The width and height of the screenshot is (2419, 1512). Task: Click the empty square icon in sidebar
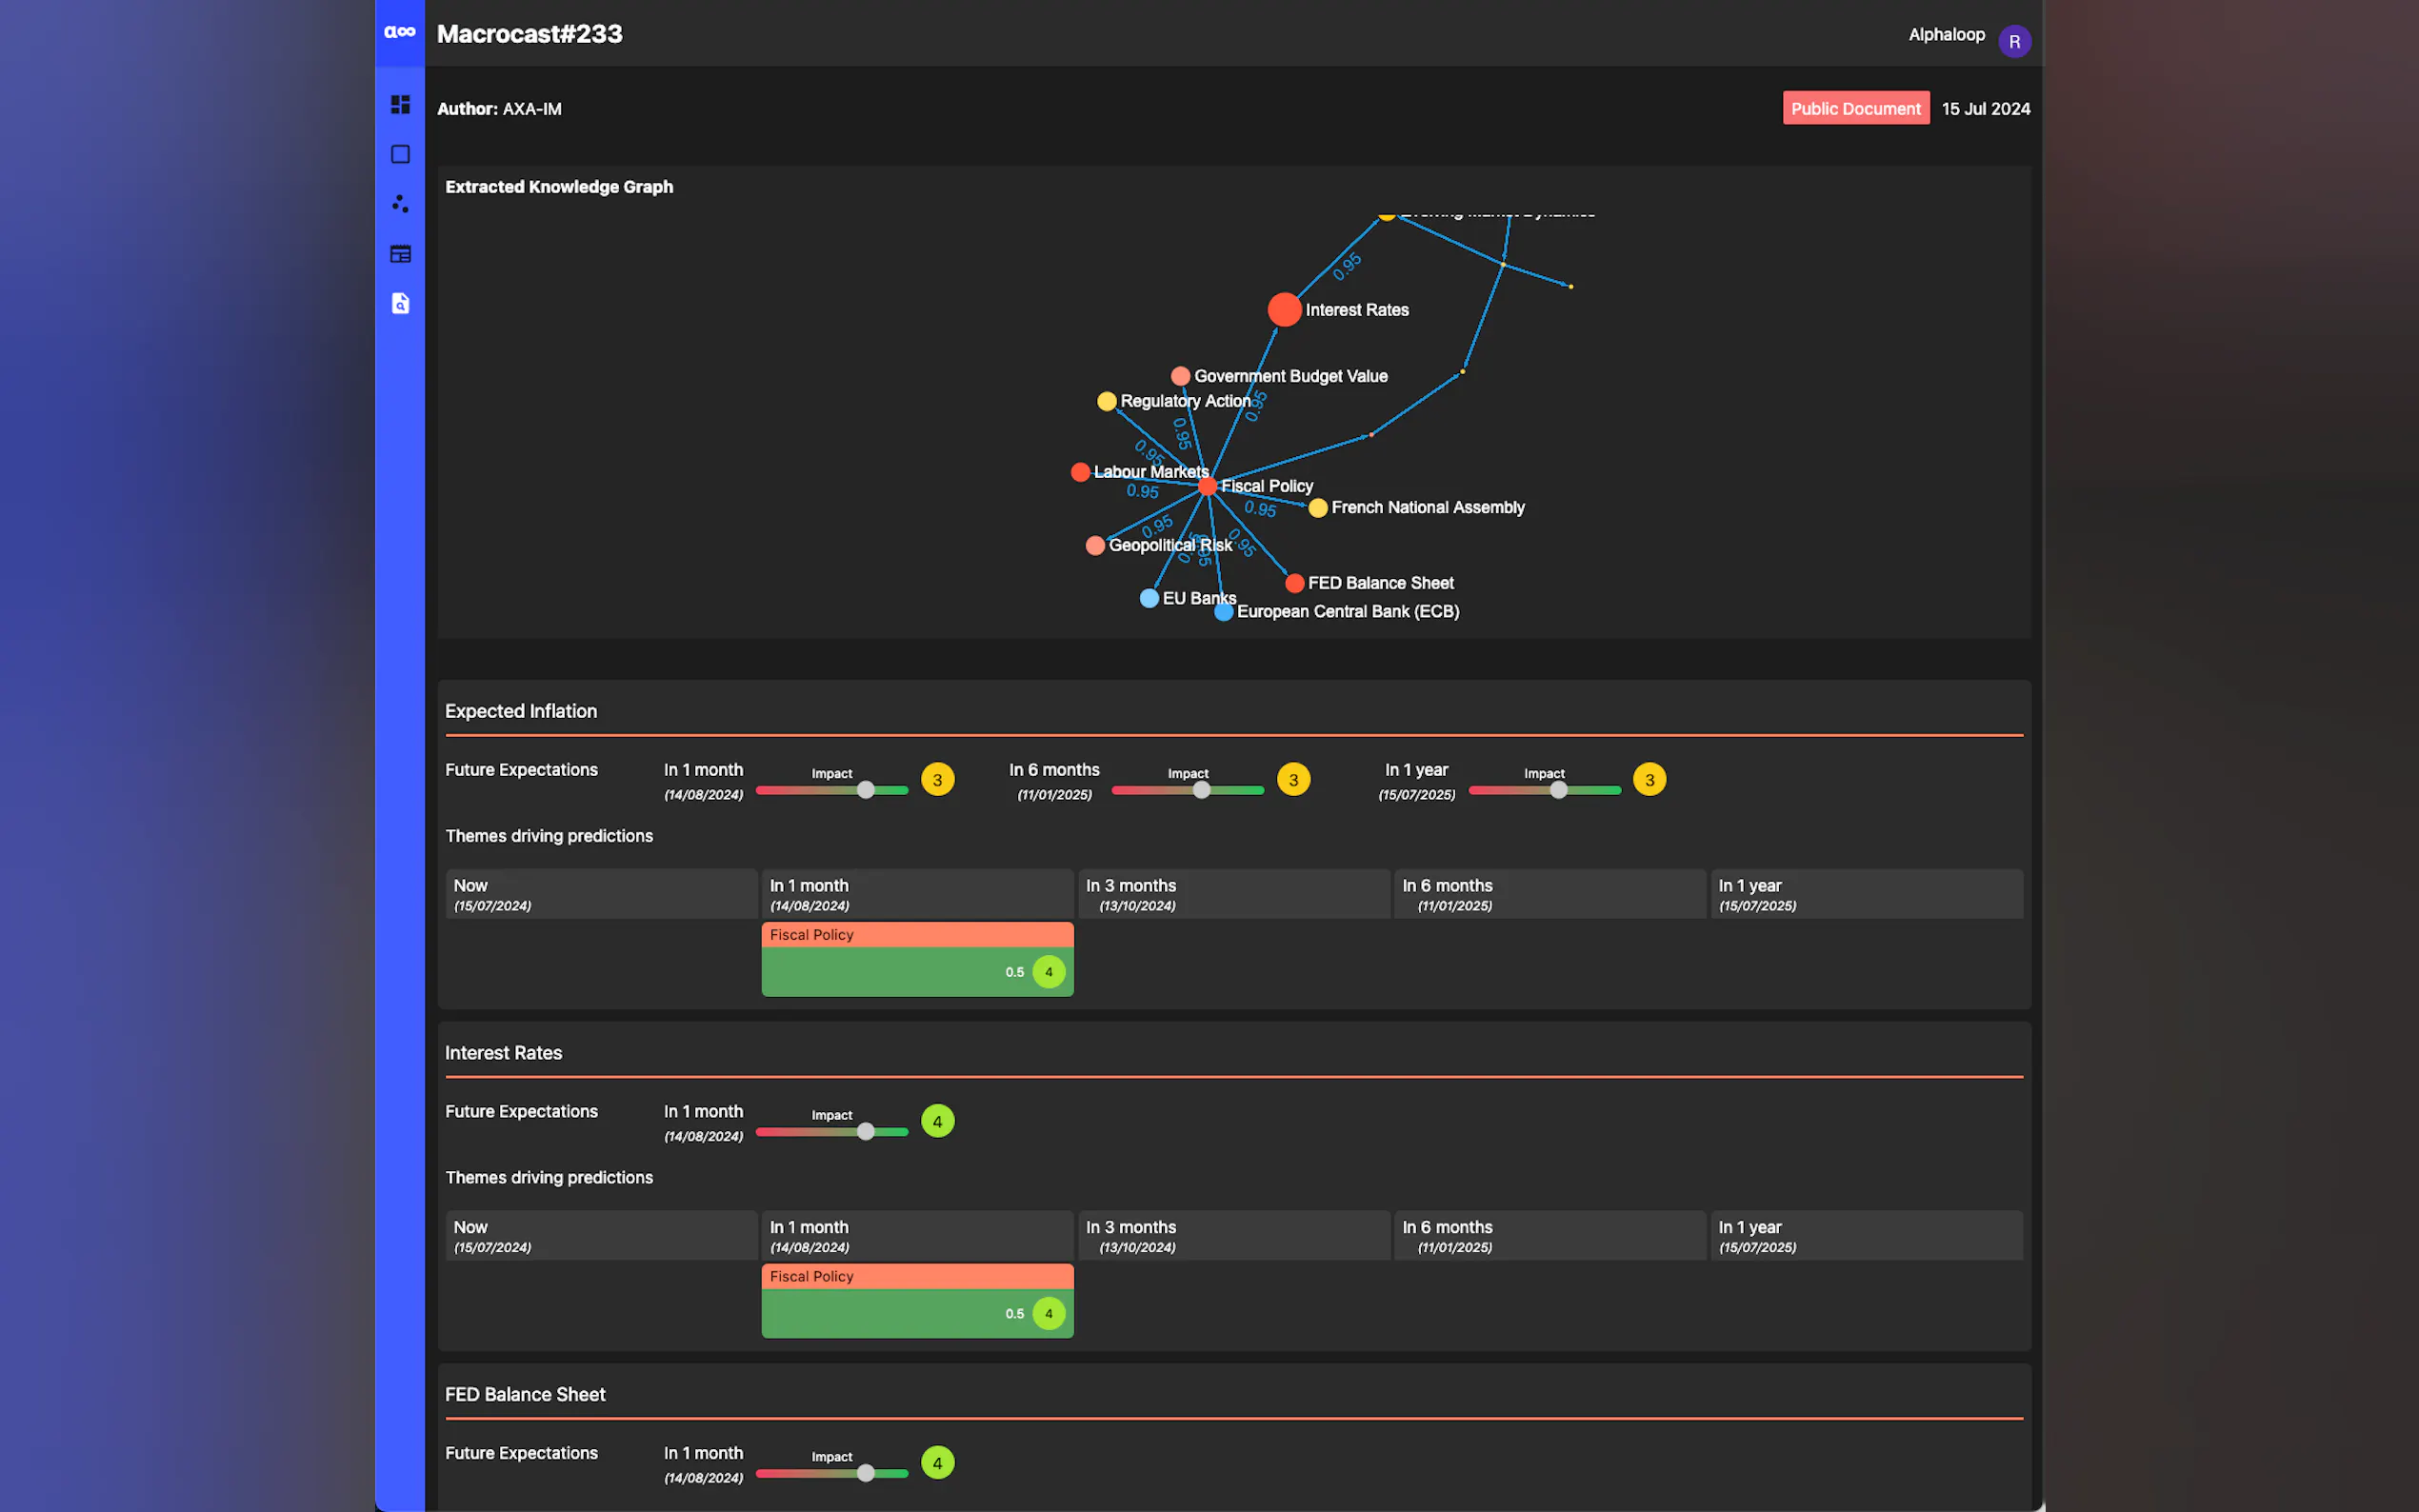[x=400, y=154]
